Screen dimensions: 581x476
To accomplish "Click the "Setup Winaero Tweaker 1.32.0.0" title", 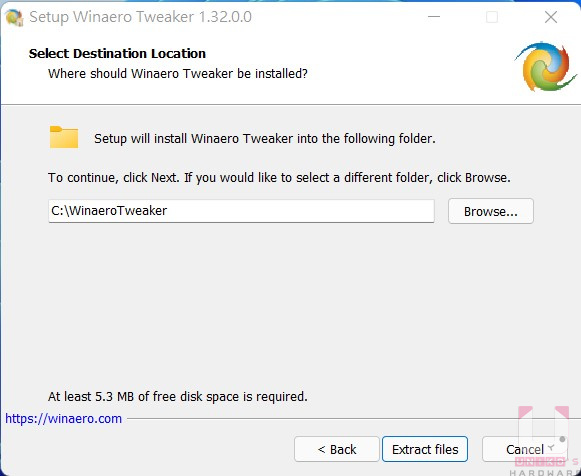I will coord(140,17).
